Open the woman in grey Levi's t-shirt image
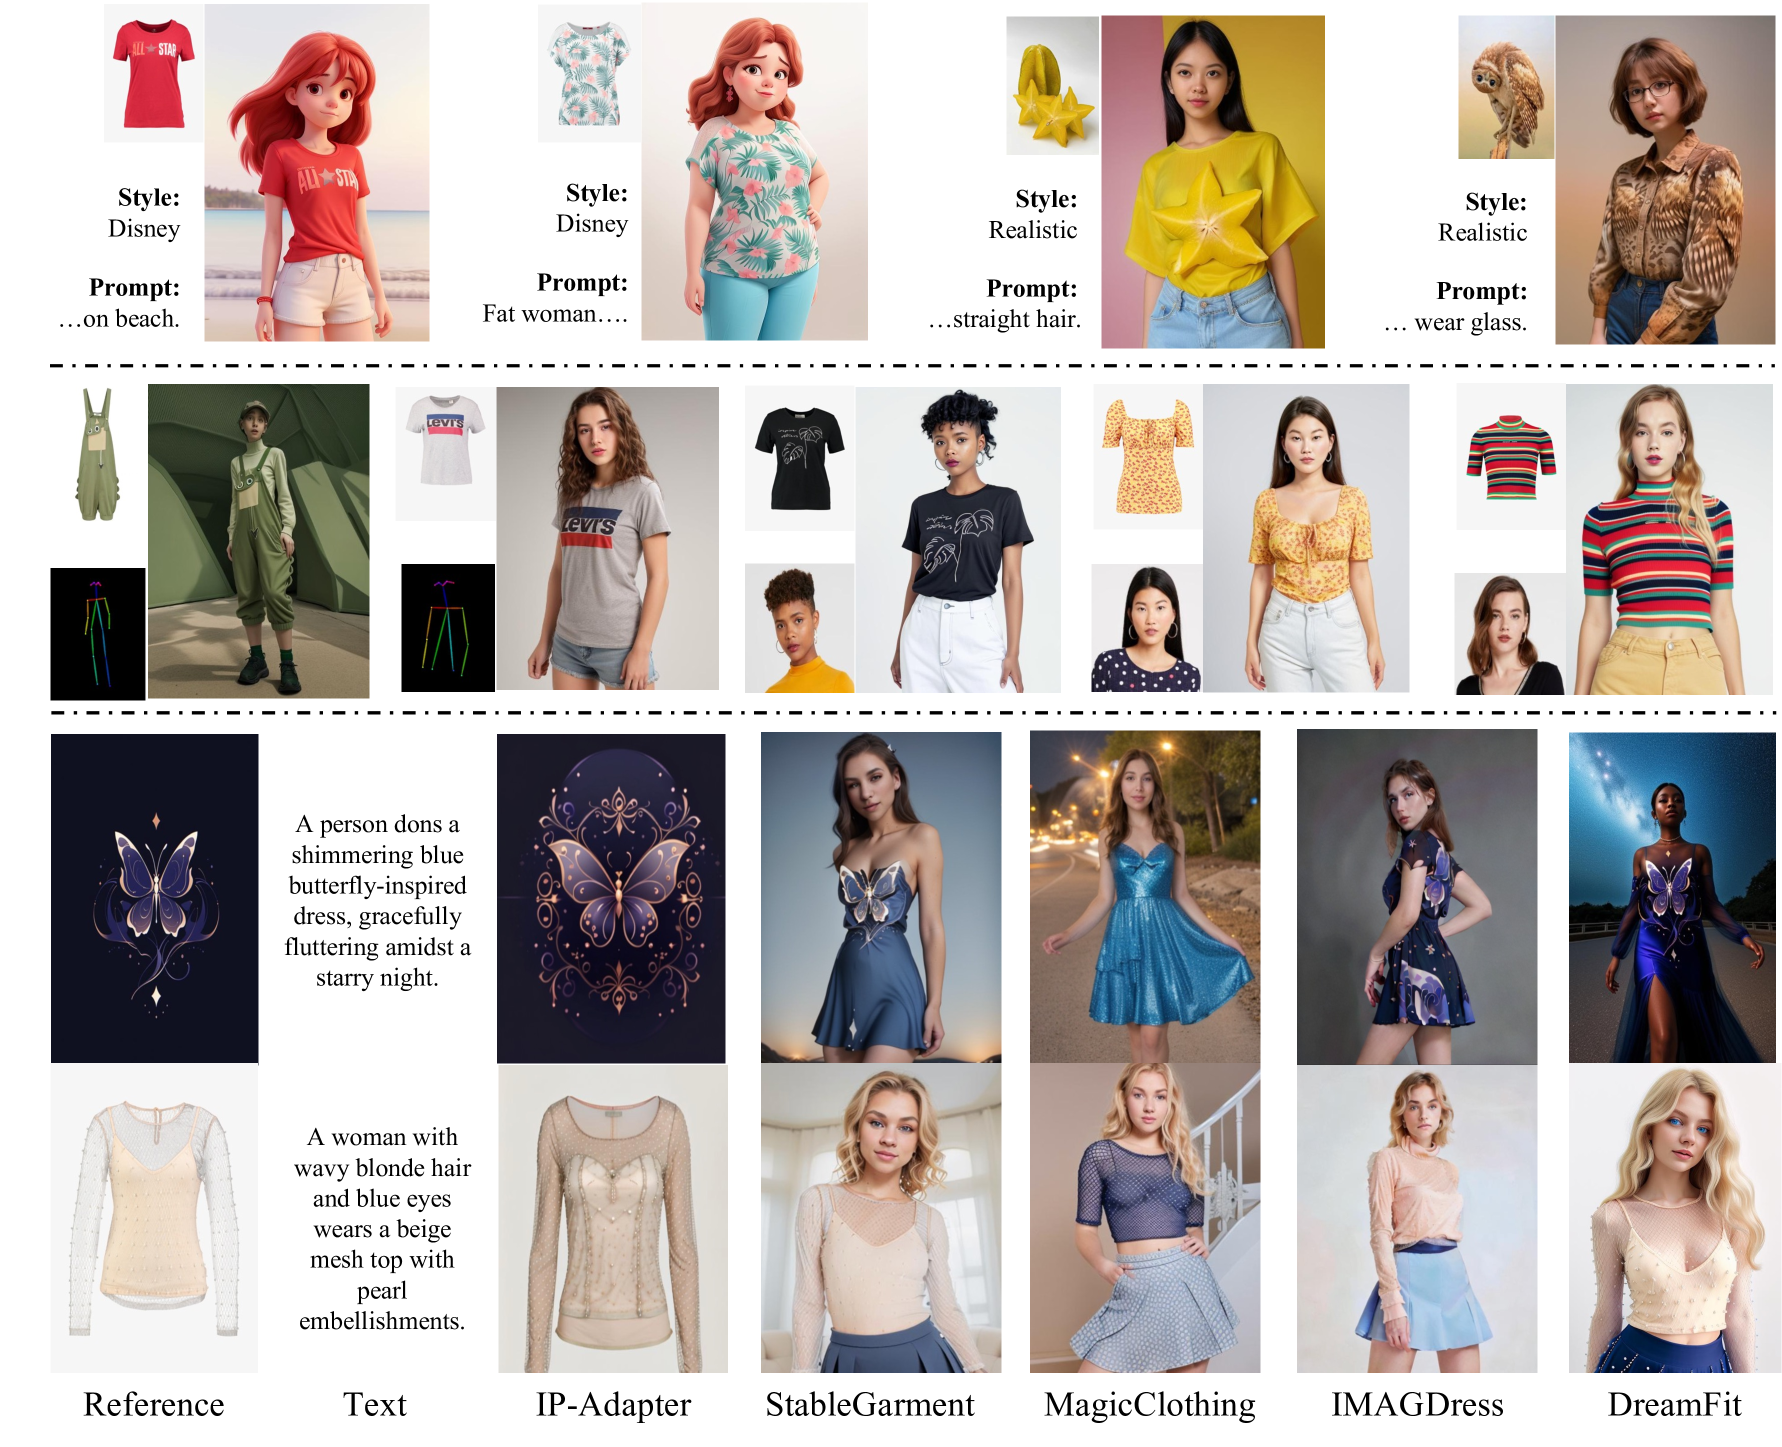Screen dimensions: 1782x1447 pos(607,539)
